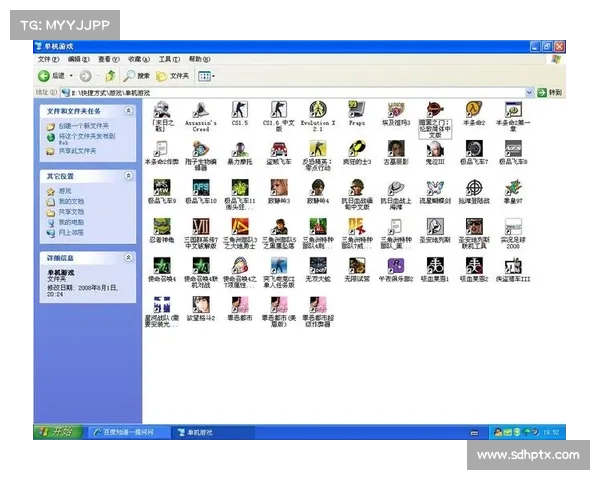600x480 pixels.
Task: Go up one folder level
Action: pos(110,76)
